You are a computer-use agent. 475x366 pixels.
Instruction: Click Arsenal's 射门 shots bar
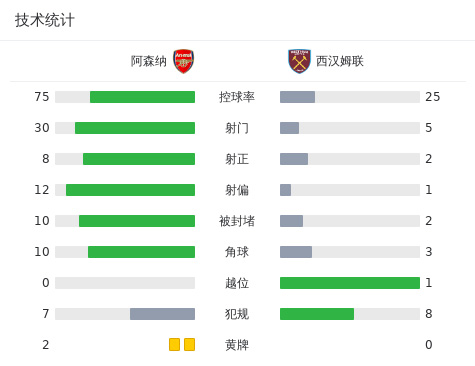[x=135, y=128]
